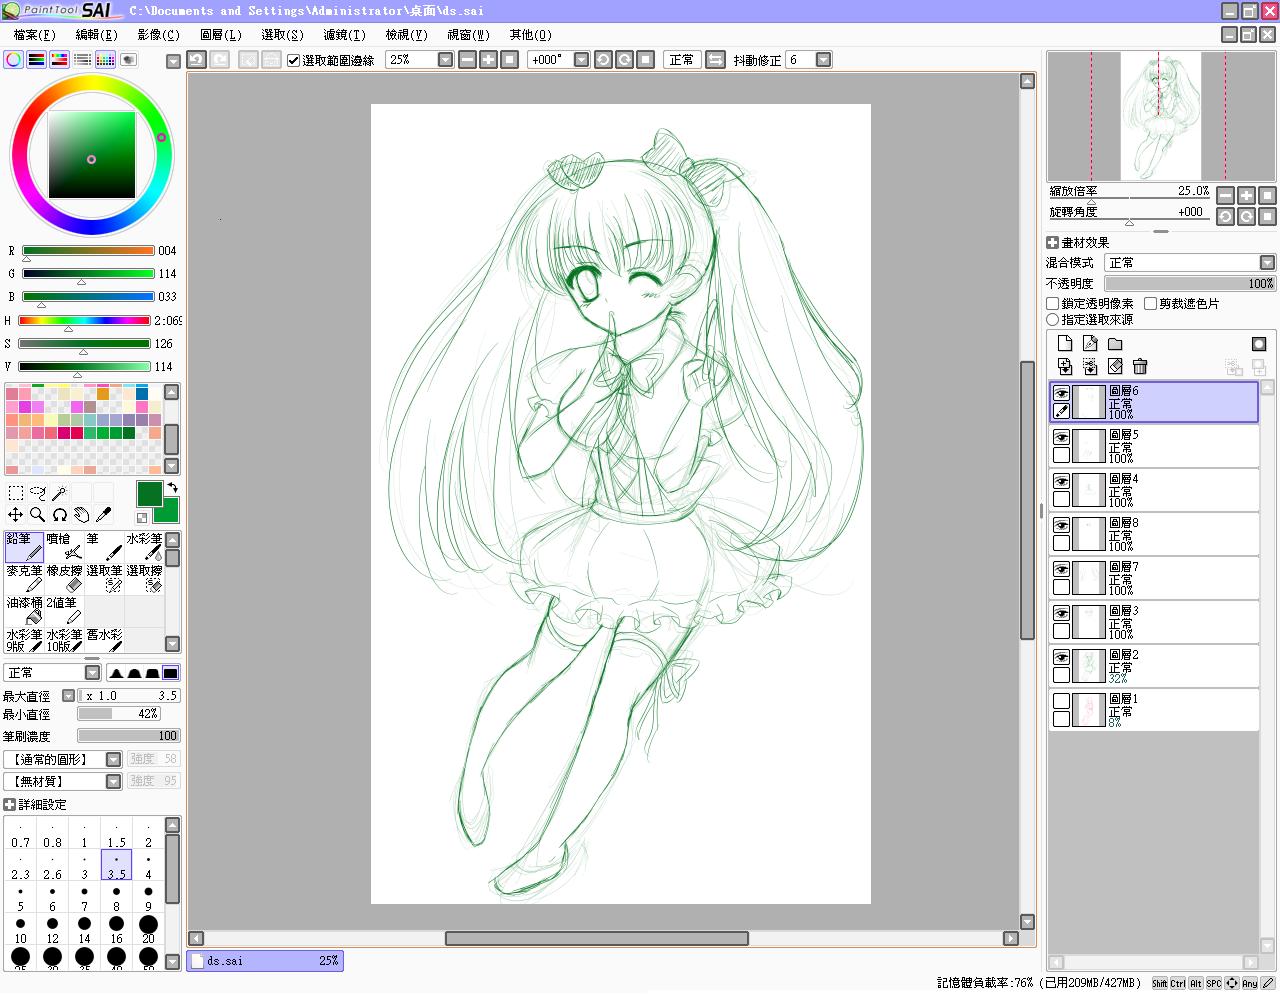The width and height of the screenshot is (1280, 994).
Task: Choose the 2值筆 binary pen tool
Action: 64,611
